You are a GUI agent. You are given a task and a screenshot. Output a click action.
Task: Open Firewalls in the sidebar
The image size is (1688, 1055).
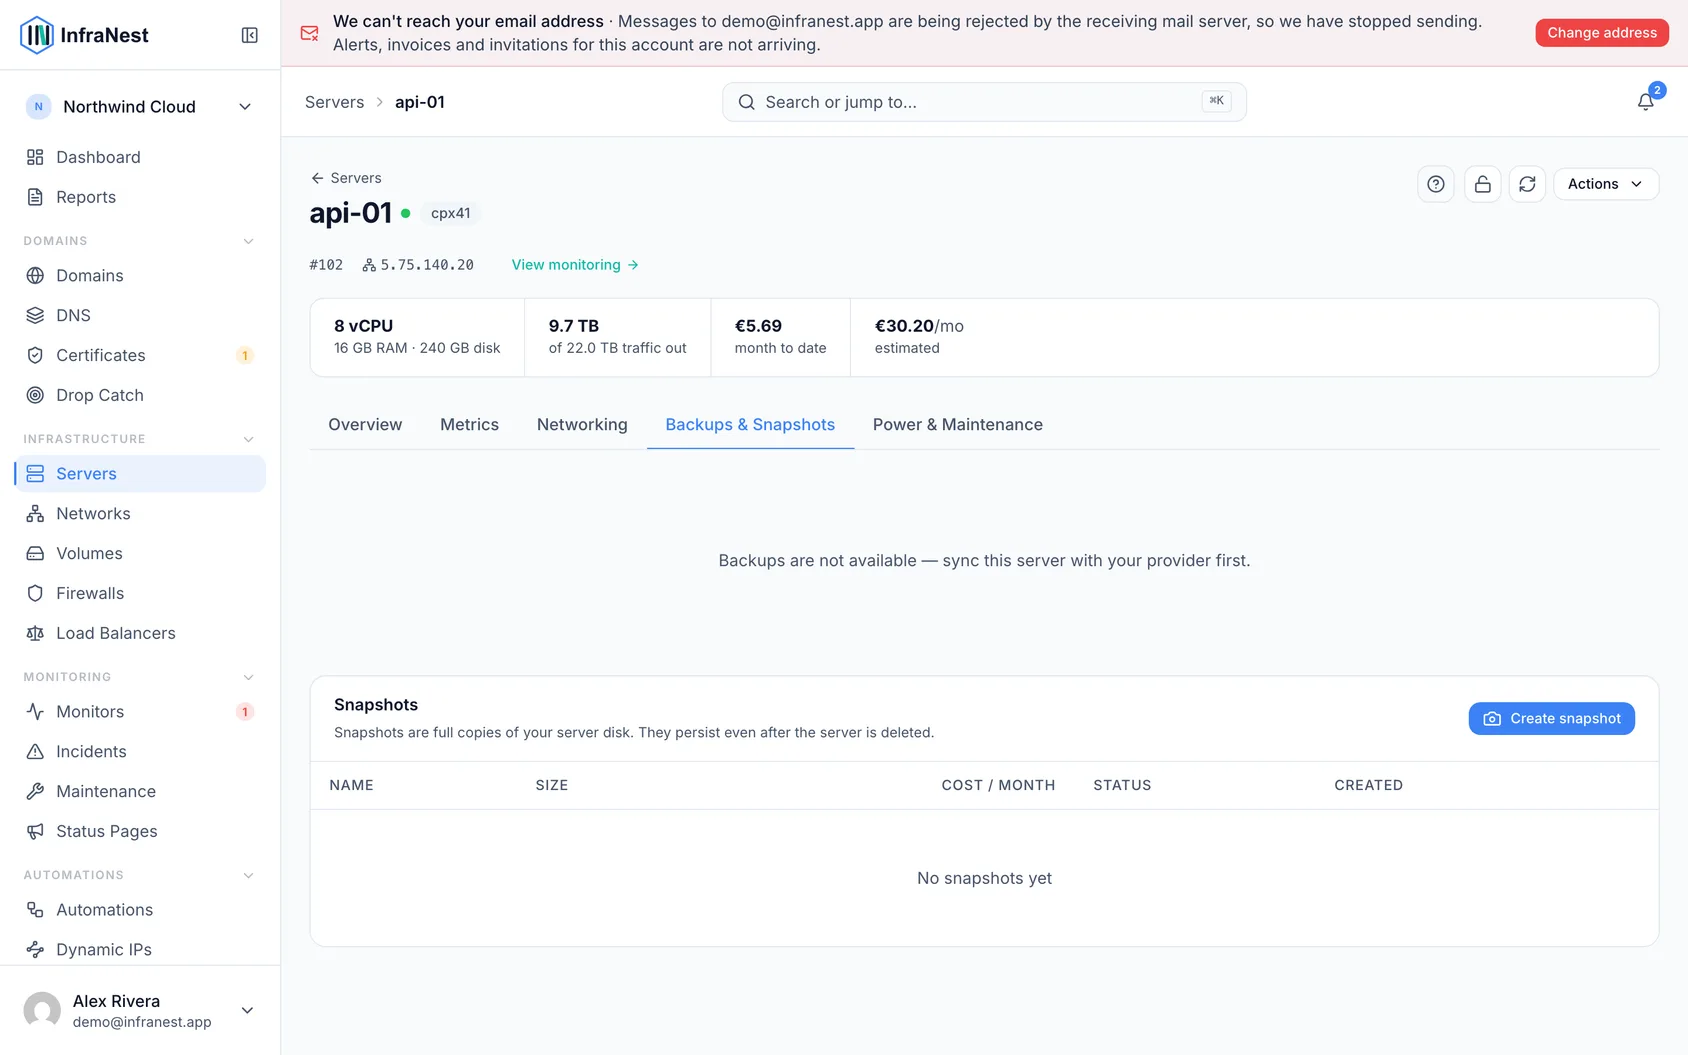140,593
